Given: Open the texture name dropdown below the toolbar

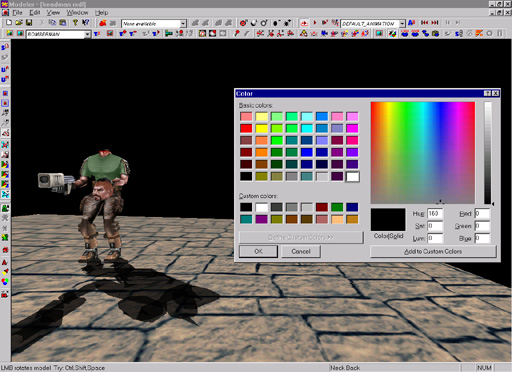Looking at the screenshot, I should [87, 34].
